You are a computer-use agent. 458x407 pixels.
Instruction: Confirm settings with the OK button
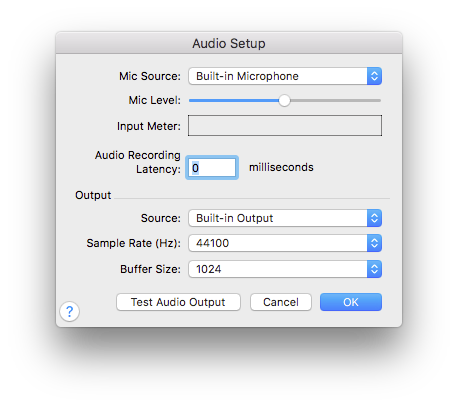click(x=351, y=302)
